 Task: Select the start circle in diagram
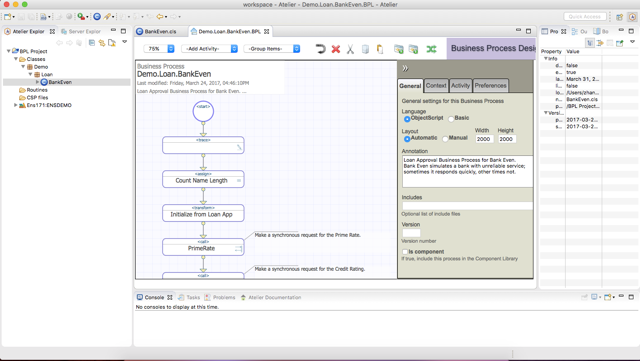coord(203,111)
